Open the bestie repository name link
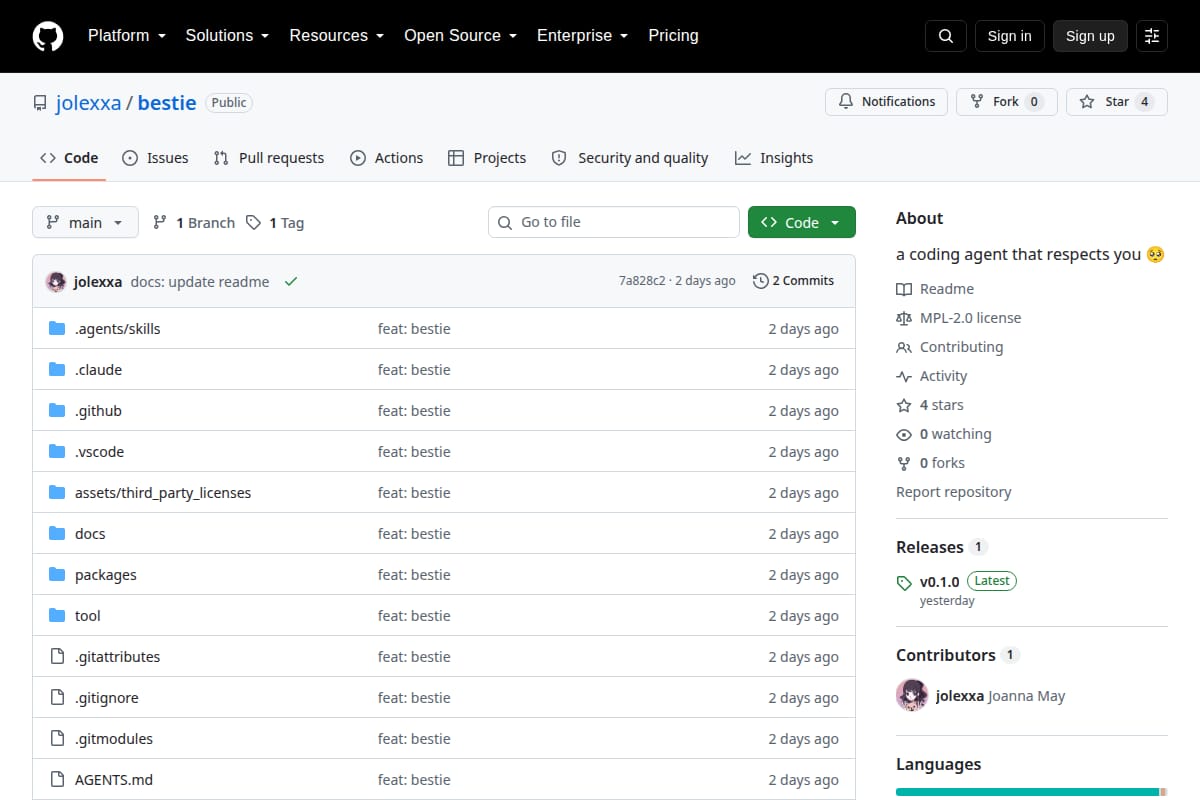1200x800 pixels. [167, 103]
